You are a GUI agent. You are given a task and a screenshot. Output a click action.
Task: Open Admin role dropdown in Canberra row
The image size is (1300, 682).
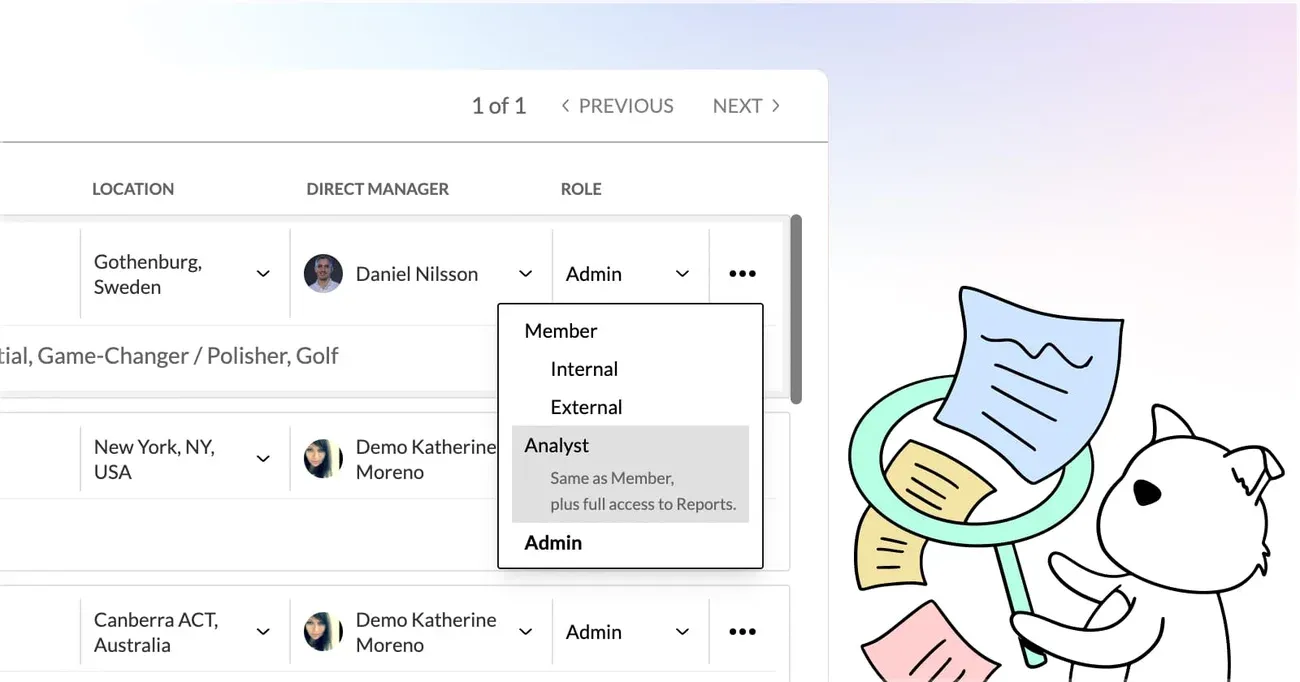682,631
